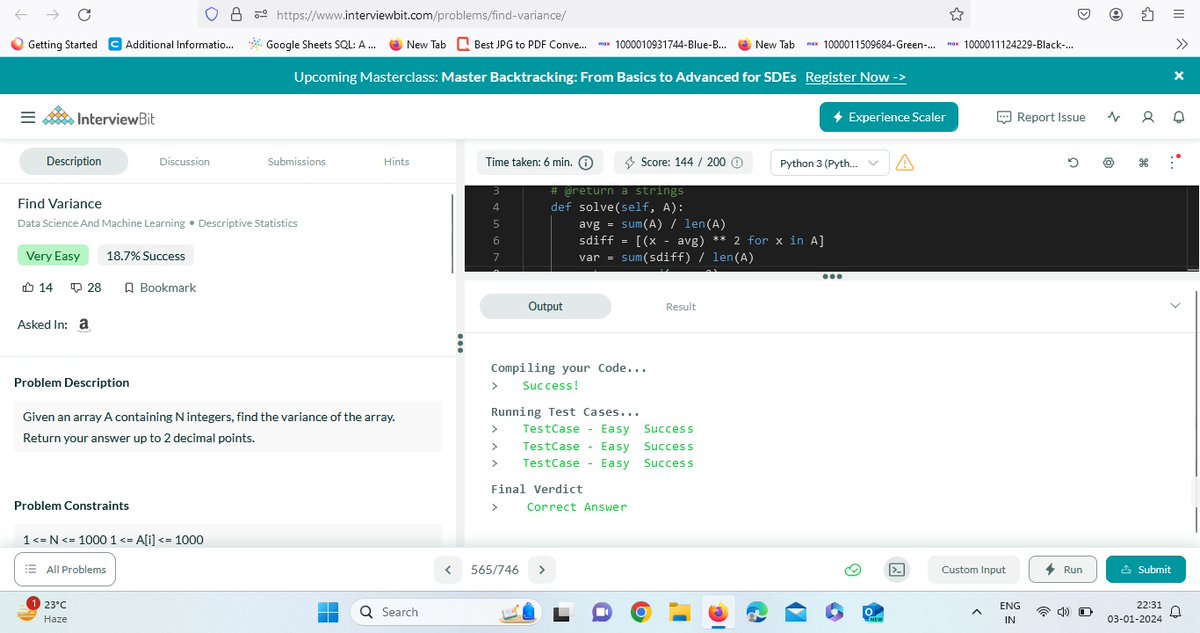Show more bookmarks chevron
Image resolution: width=1200 pixels, height=633 pixels.
point(1181,44)
